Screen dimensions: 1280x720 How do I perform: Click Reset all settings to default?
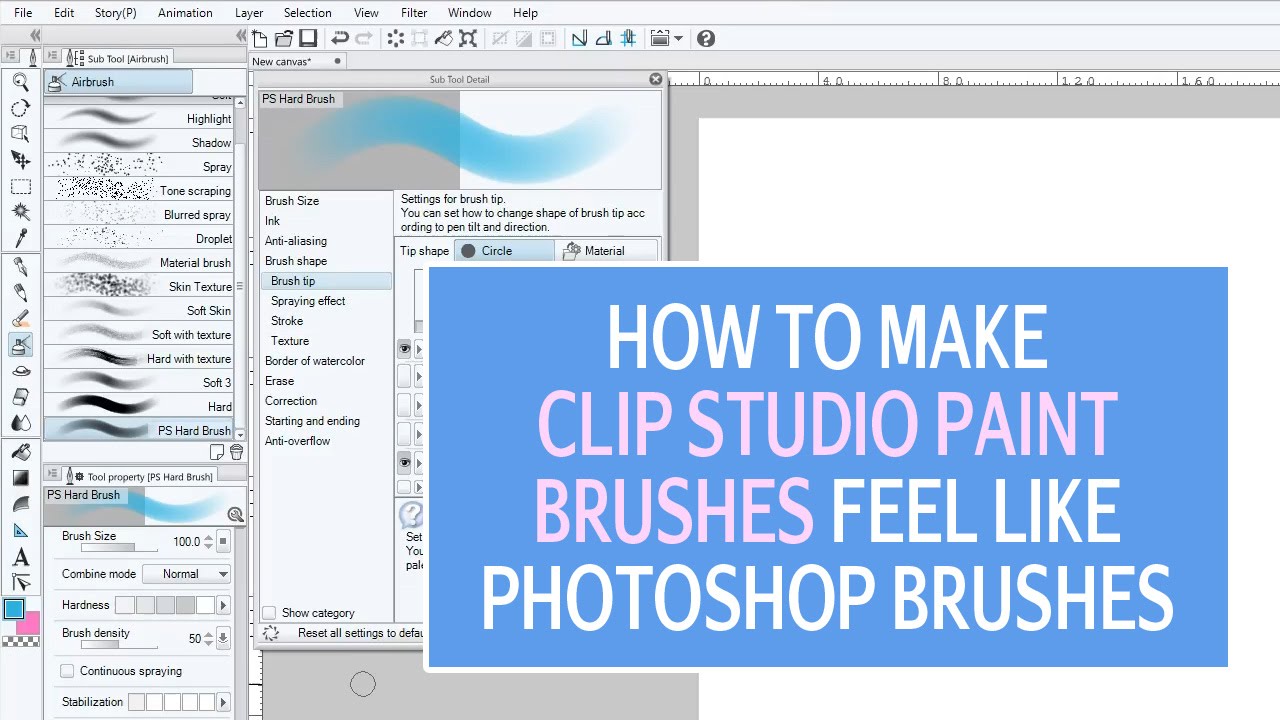click(342, 633)
